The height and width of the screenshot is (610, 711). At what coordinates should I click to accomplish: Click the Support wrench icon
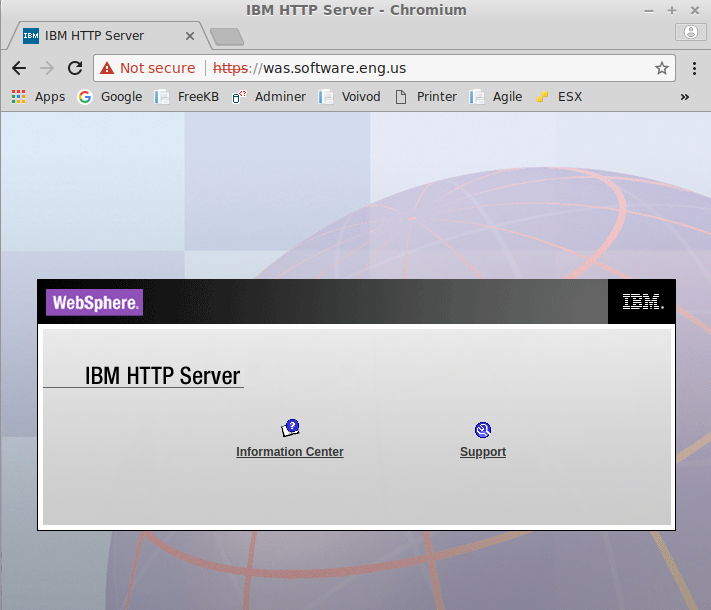click(483, 429)
